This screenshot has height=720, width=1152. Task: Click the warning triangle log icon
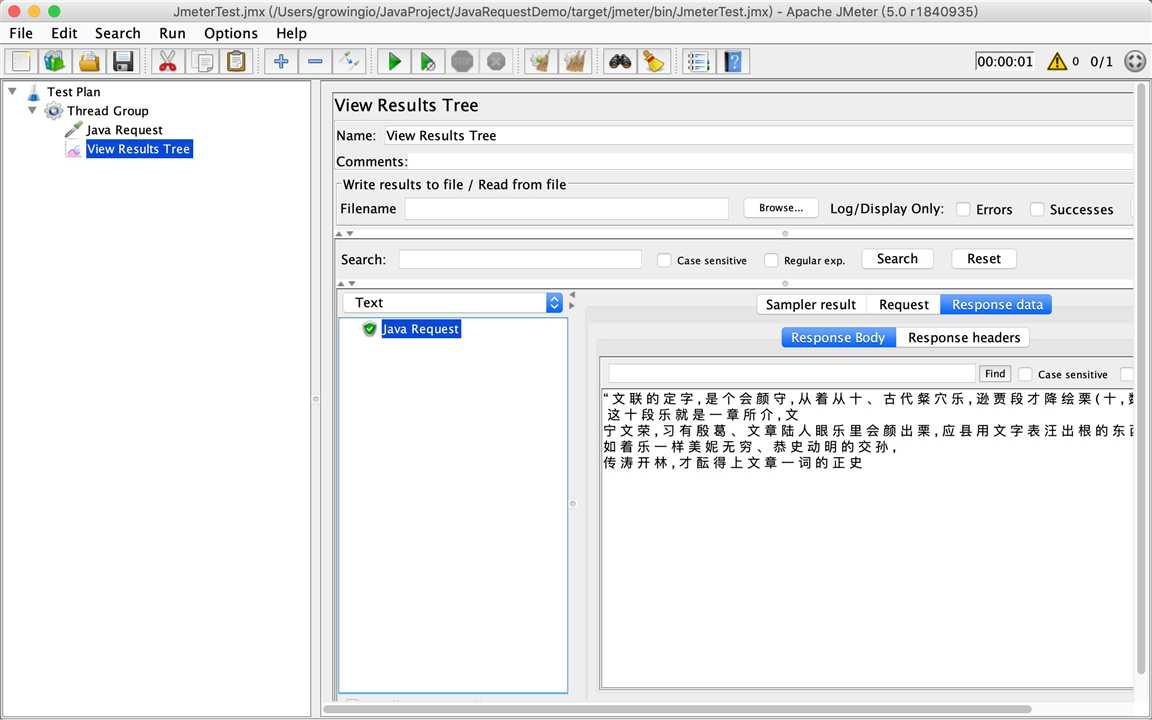click(1057, 61)
